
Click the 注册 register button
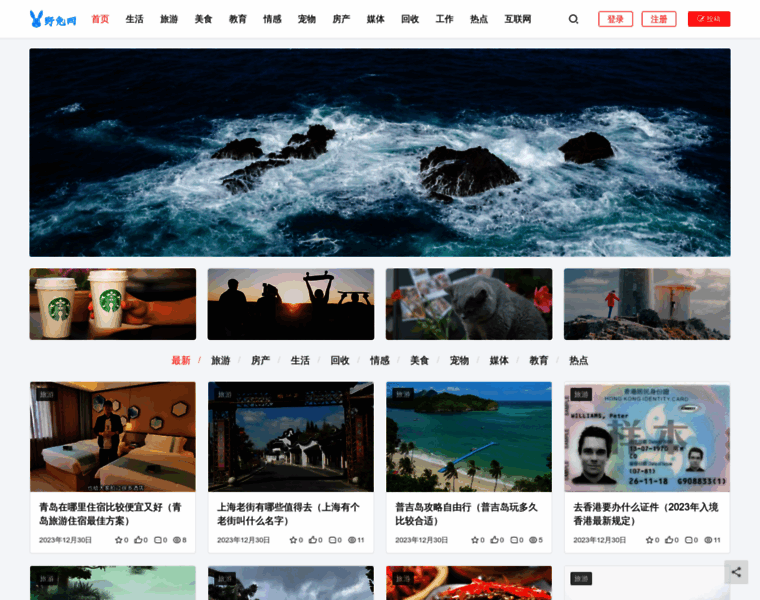coord(659,19)
